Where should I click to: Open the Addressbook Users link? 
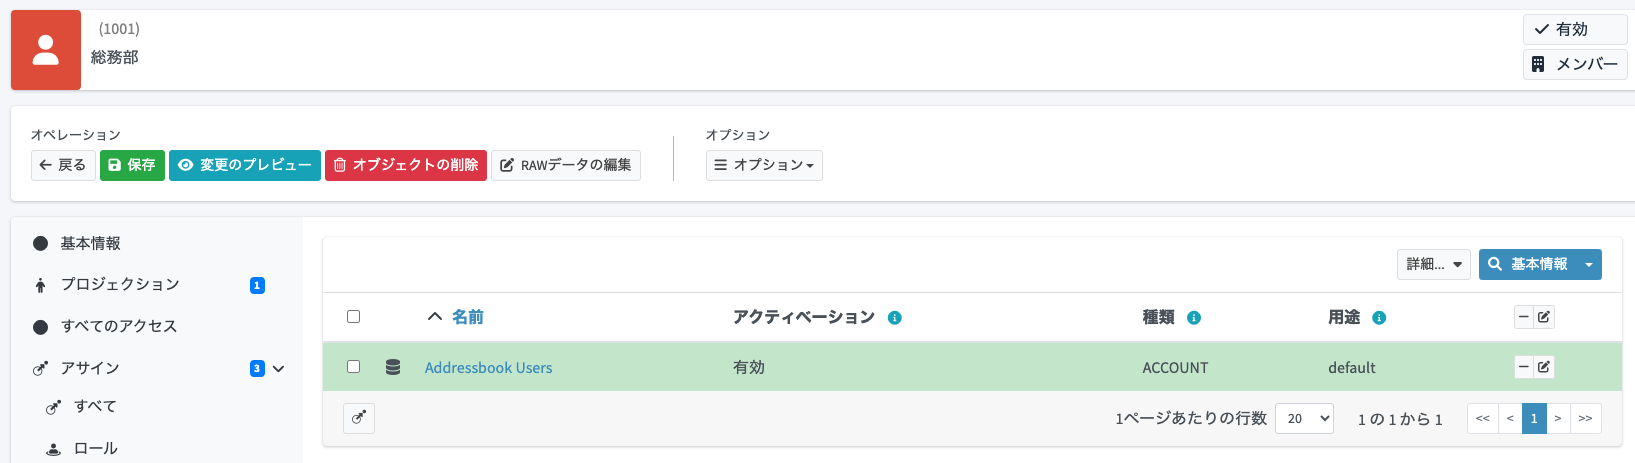click(x=488, y=368)
